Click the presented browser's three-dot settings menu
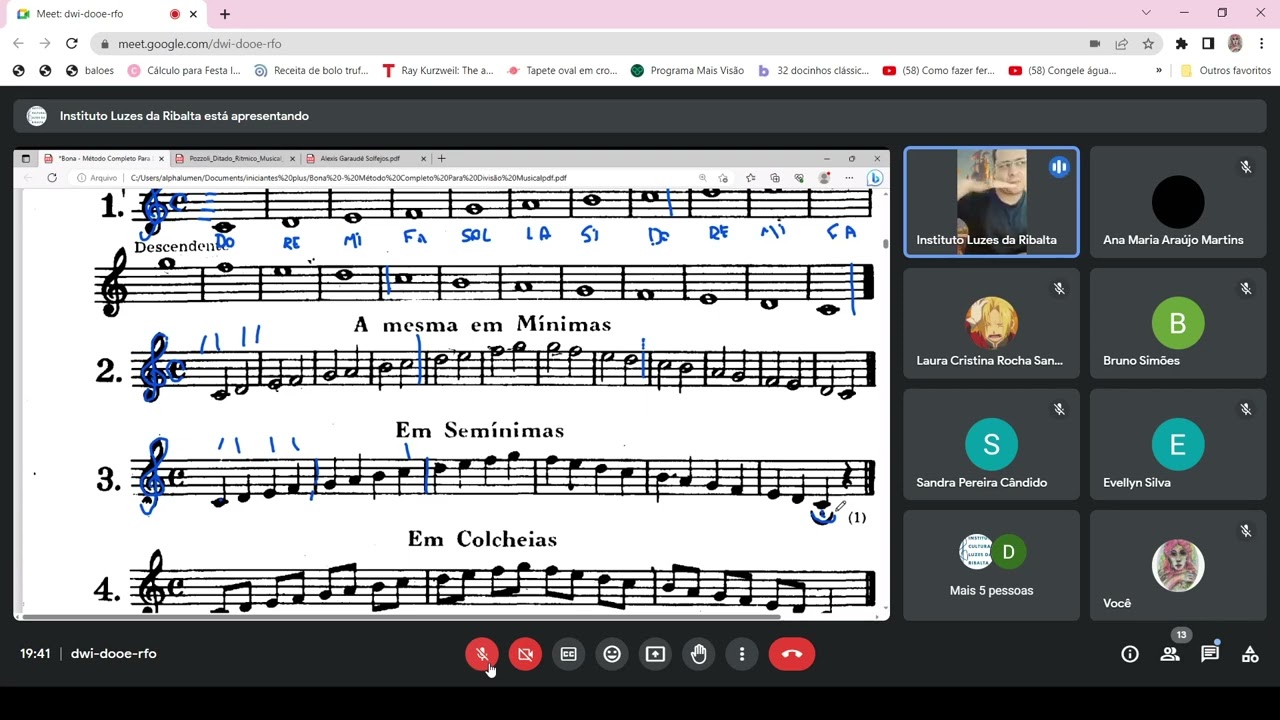 pyautogui.click(x=849, y=178)
